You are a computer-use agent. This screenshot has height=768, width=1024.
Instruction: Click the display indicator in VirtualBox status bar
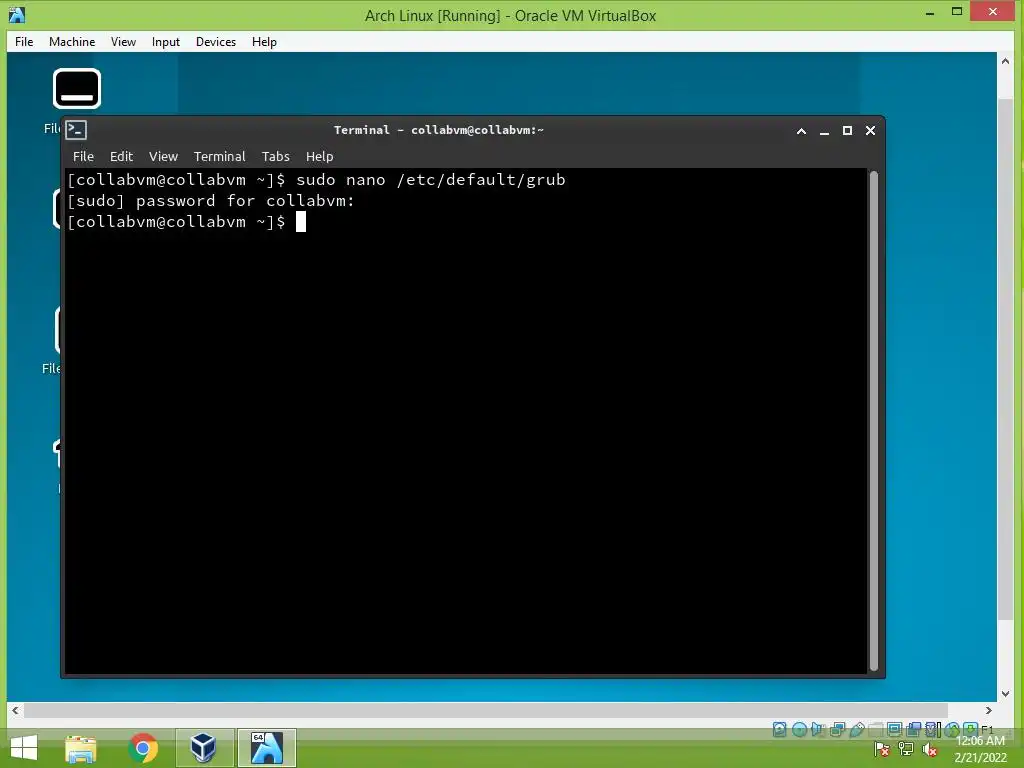[x=895, y=729]
